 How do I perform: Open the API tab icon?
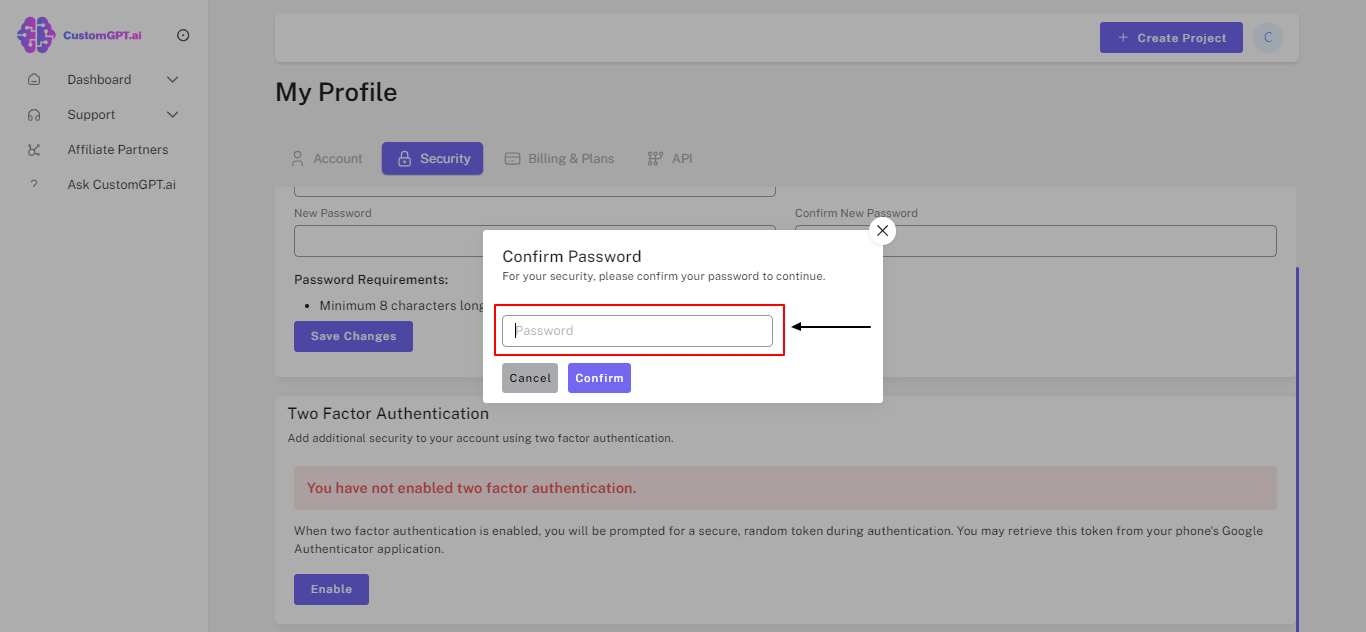pos(655,158)
